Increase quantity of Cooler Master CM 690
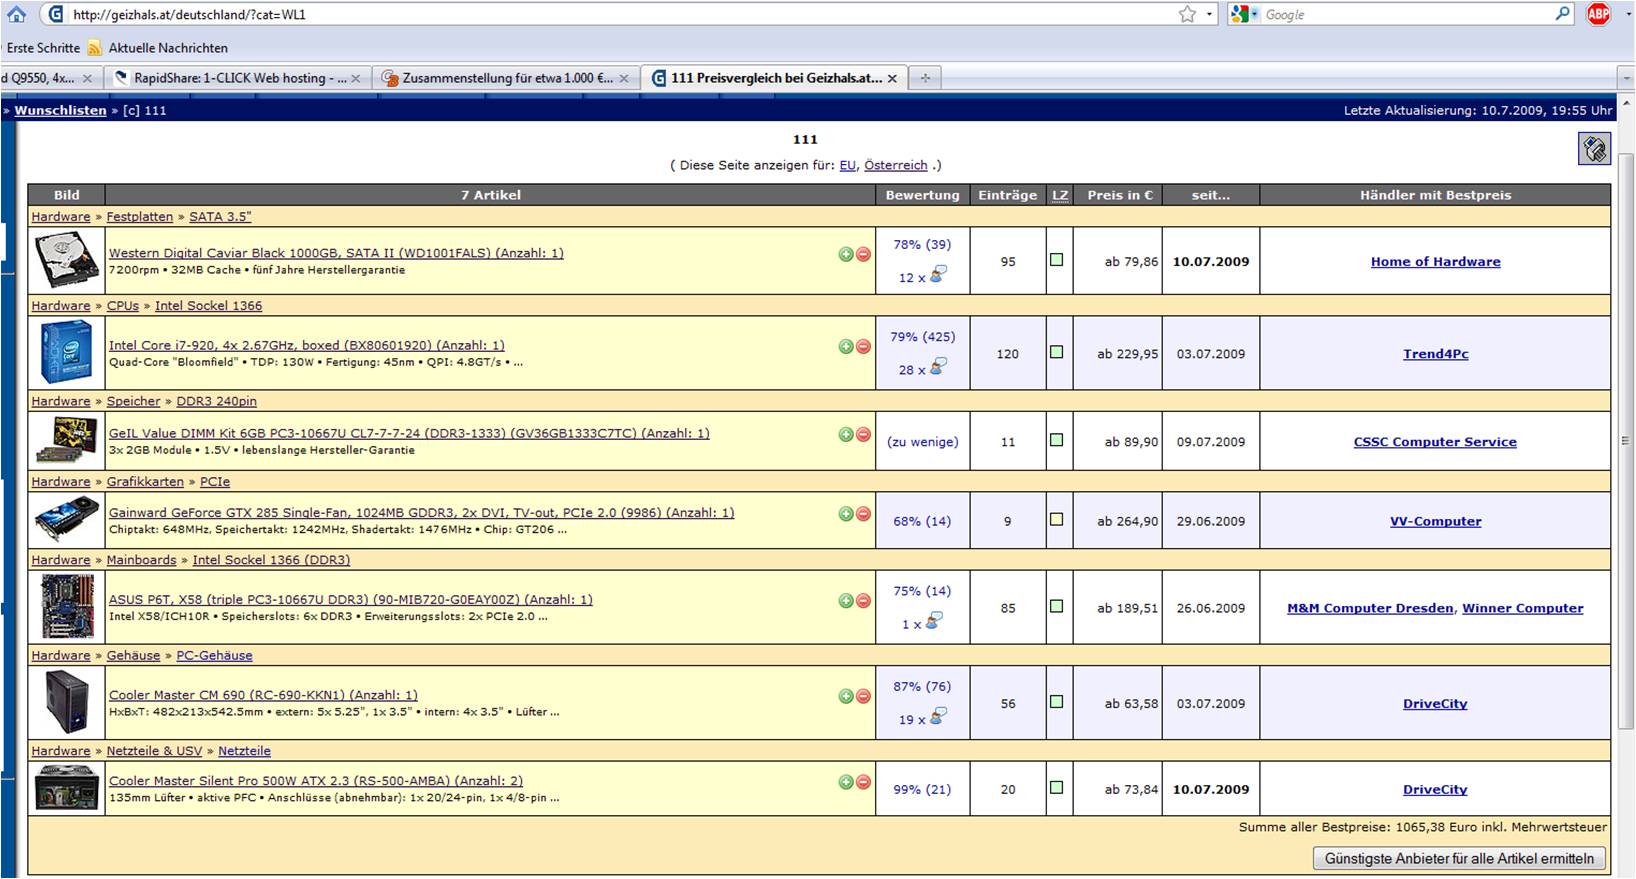Image resolution: width=1636 pixels, height=879 pixels. [x=846, y=695]
